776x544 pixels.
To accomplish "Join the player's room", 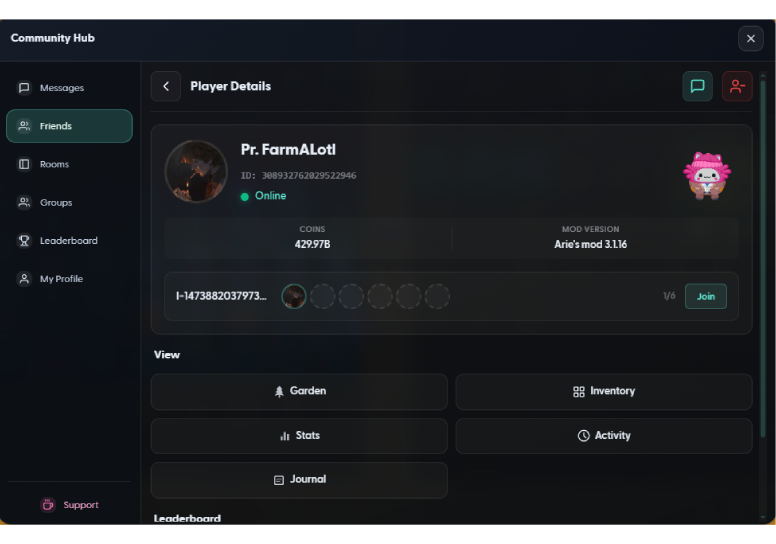I will click(x=705, y=297).
